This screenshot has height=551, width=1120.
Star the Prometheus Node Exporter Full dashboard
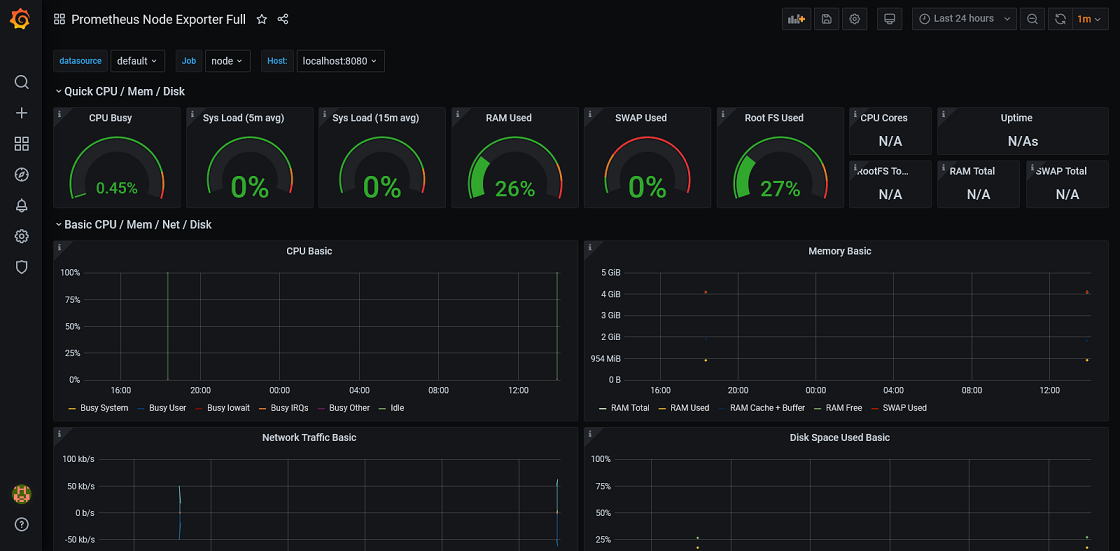261,19
